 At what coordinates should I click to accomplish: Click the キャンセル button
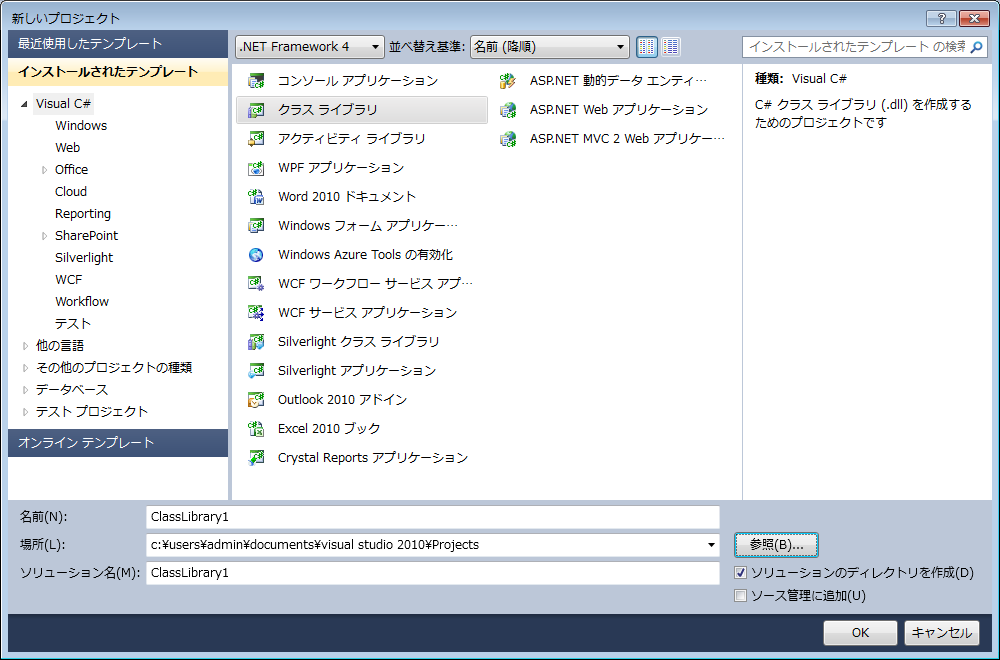942,633
